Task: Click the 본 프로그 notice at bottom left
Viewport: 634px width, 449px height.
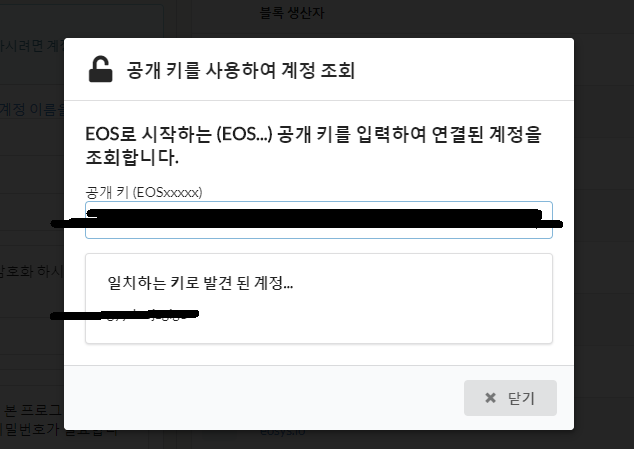Action: pyautogui.click(x=32, y=410)
